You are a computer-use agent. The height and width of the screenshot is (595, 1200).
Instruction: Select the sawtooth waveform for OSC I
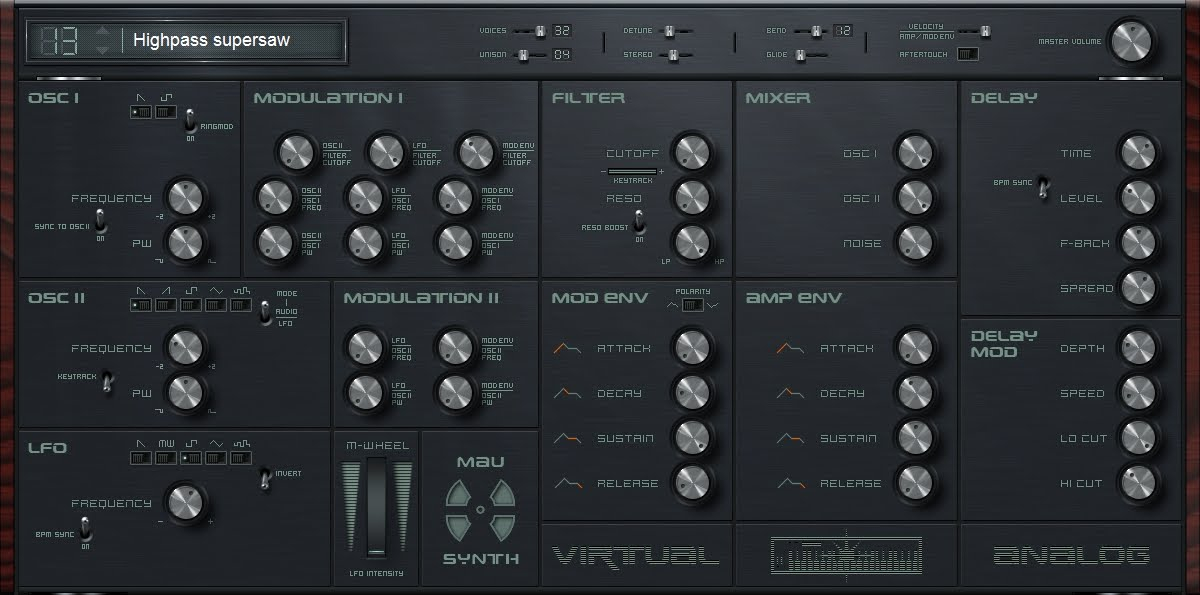[x=141, y=113]
